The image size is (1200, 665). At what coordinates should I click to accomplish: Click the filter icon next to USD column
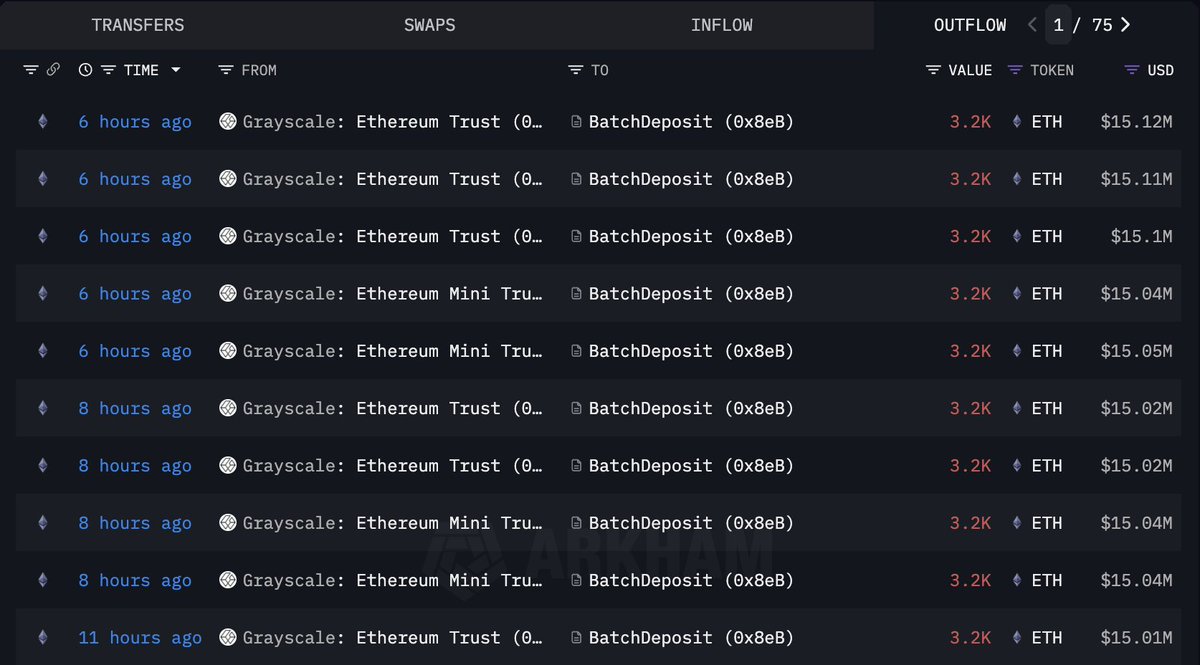tap(1131, 70)
